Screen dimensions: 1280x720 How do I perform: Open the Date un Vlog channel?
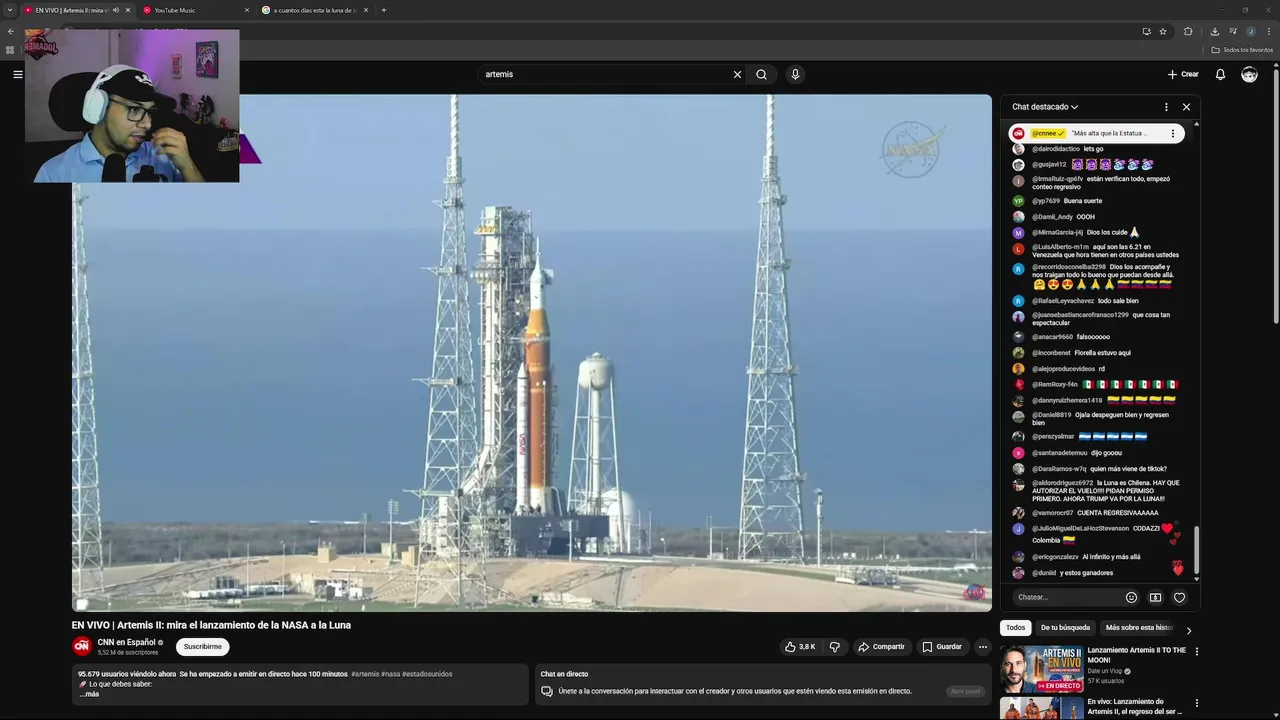1105,671
